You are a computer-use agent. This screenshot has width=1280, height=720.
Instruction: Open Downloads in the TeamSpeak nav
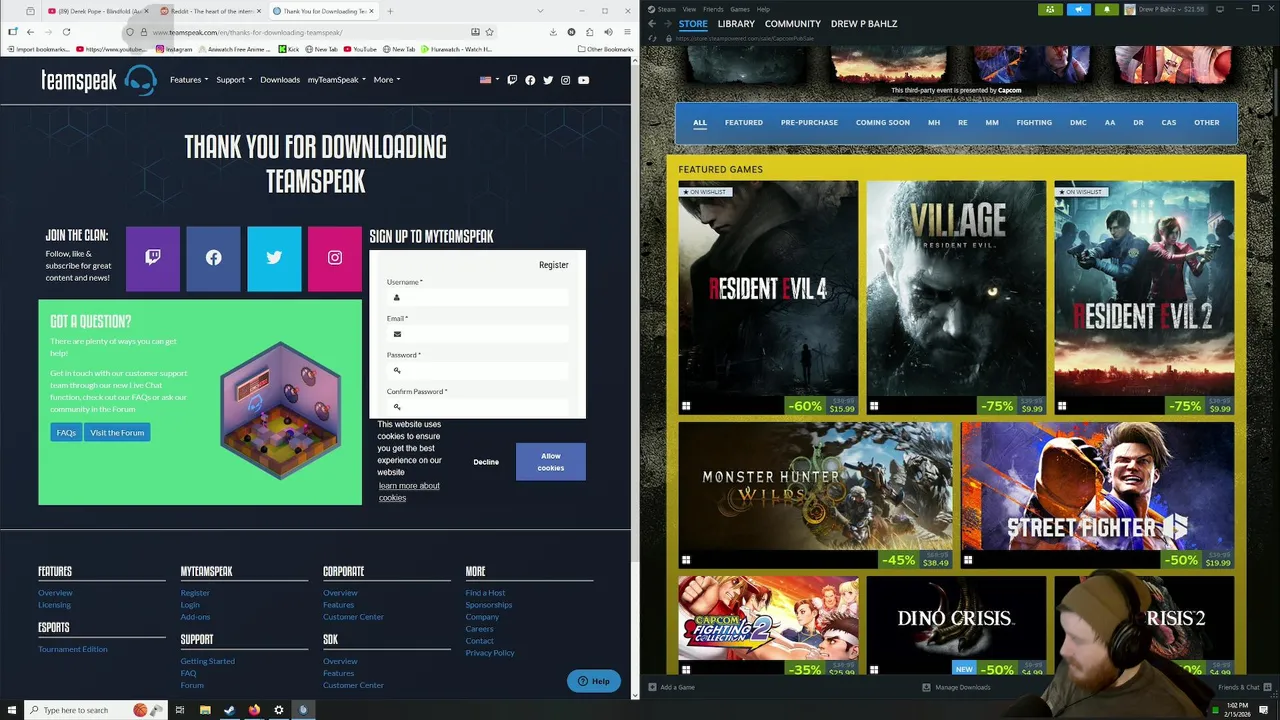(280, 80)
